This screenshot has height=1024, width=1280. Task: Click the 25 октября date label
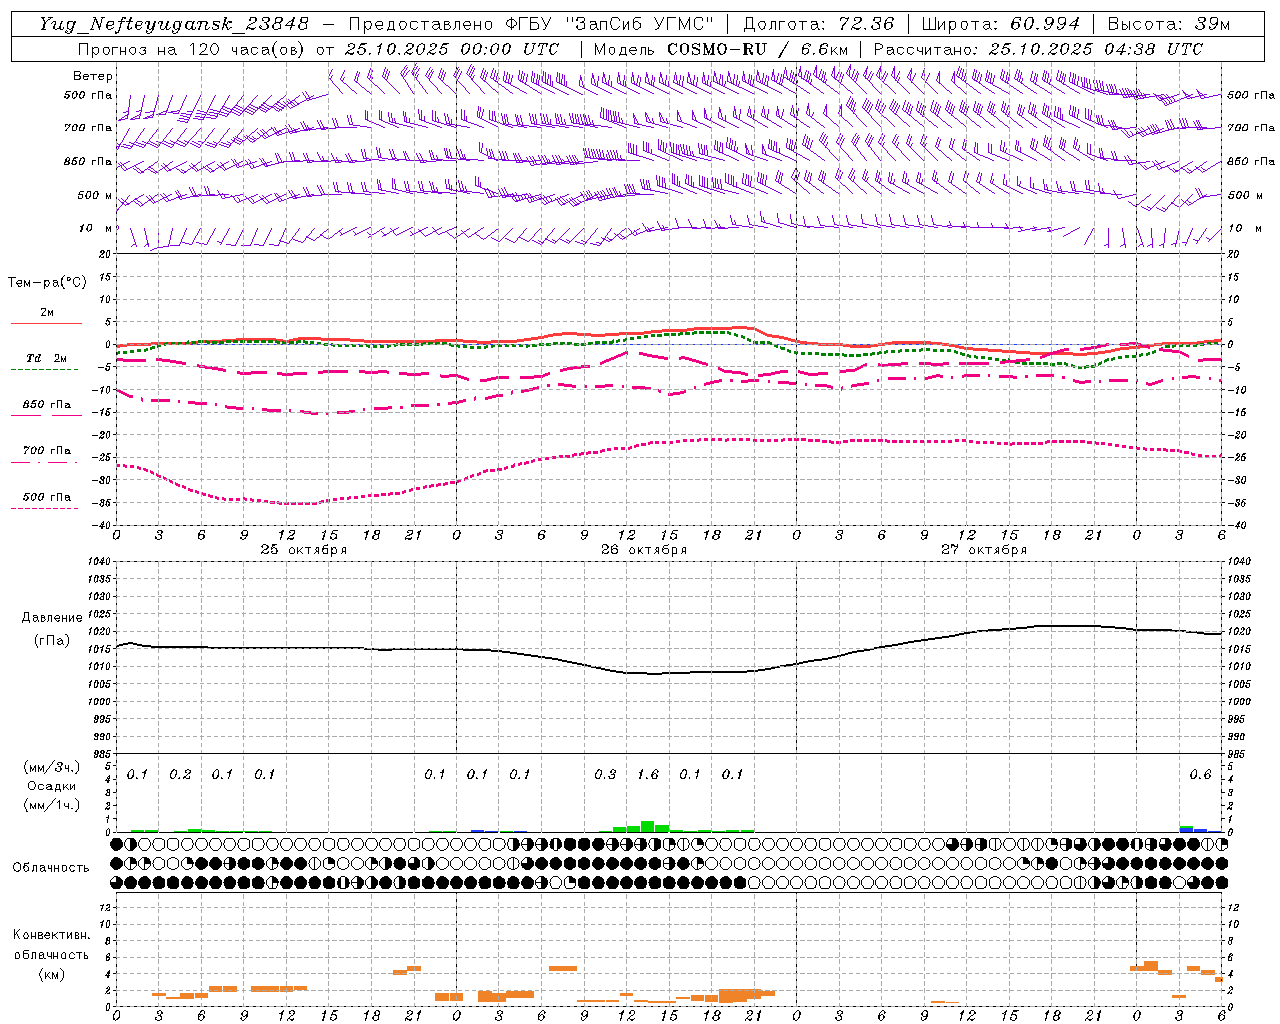click(x=304, y=550)
